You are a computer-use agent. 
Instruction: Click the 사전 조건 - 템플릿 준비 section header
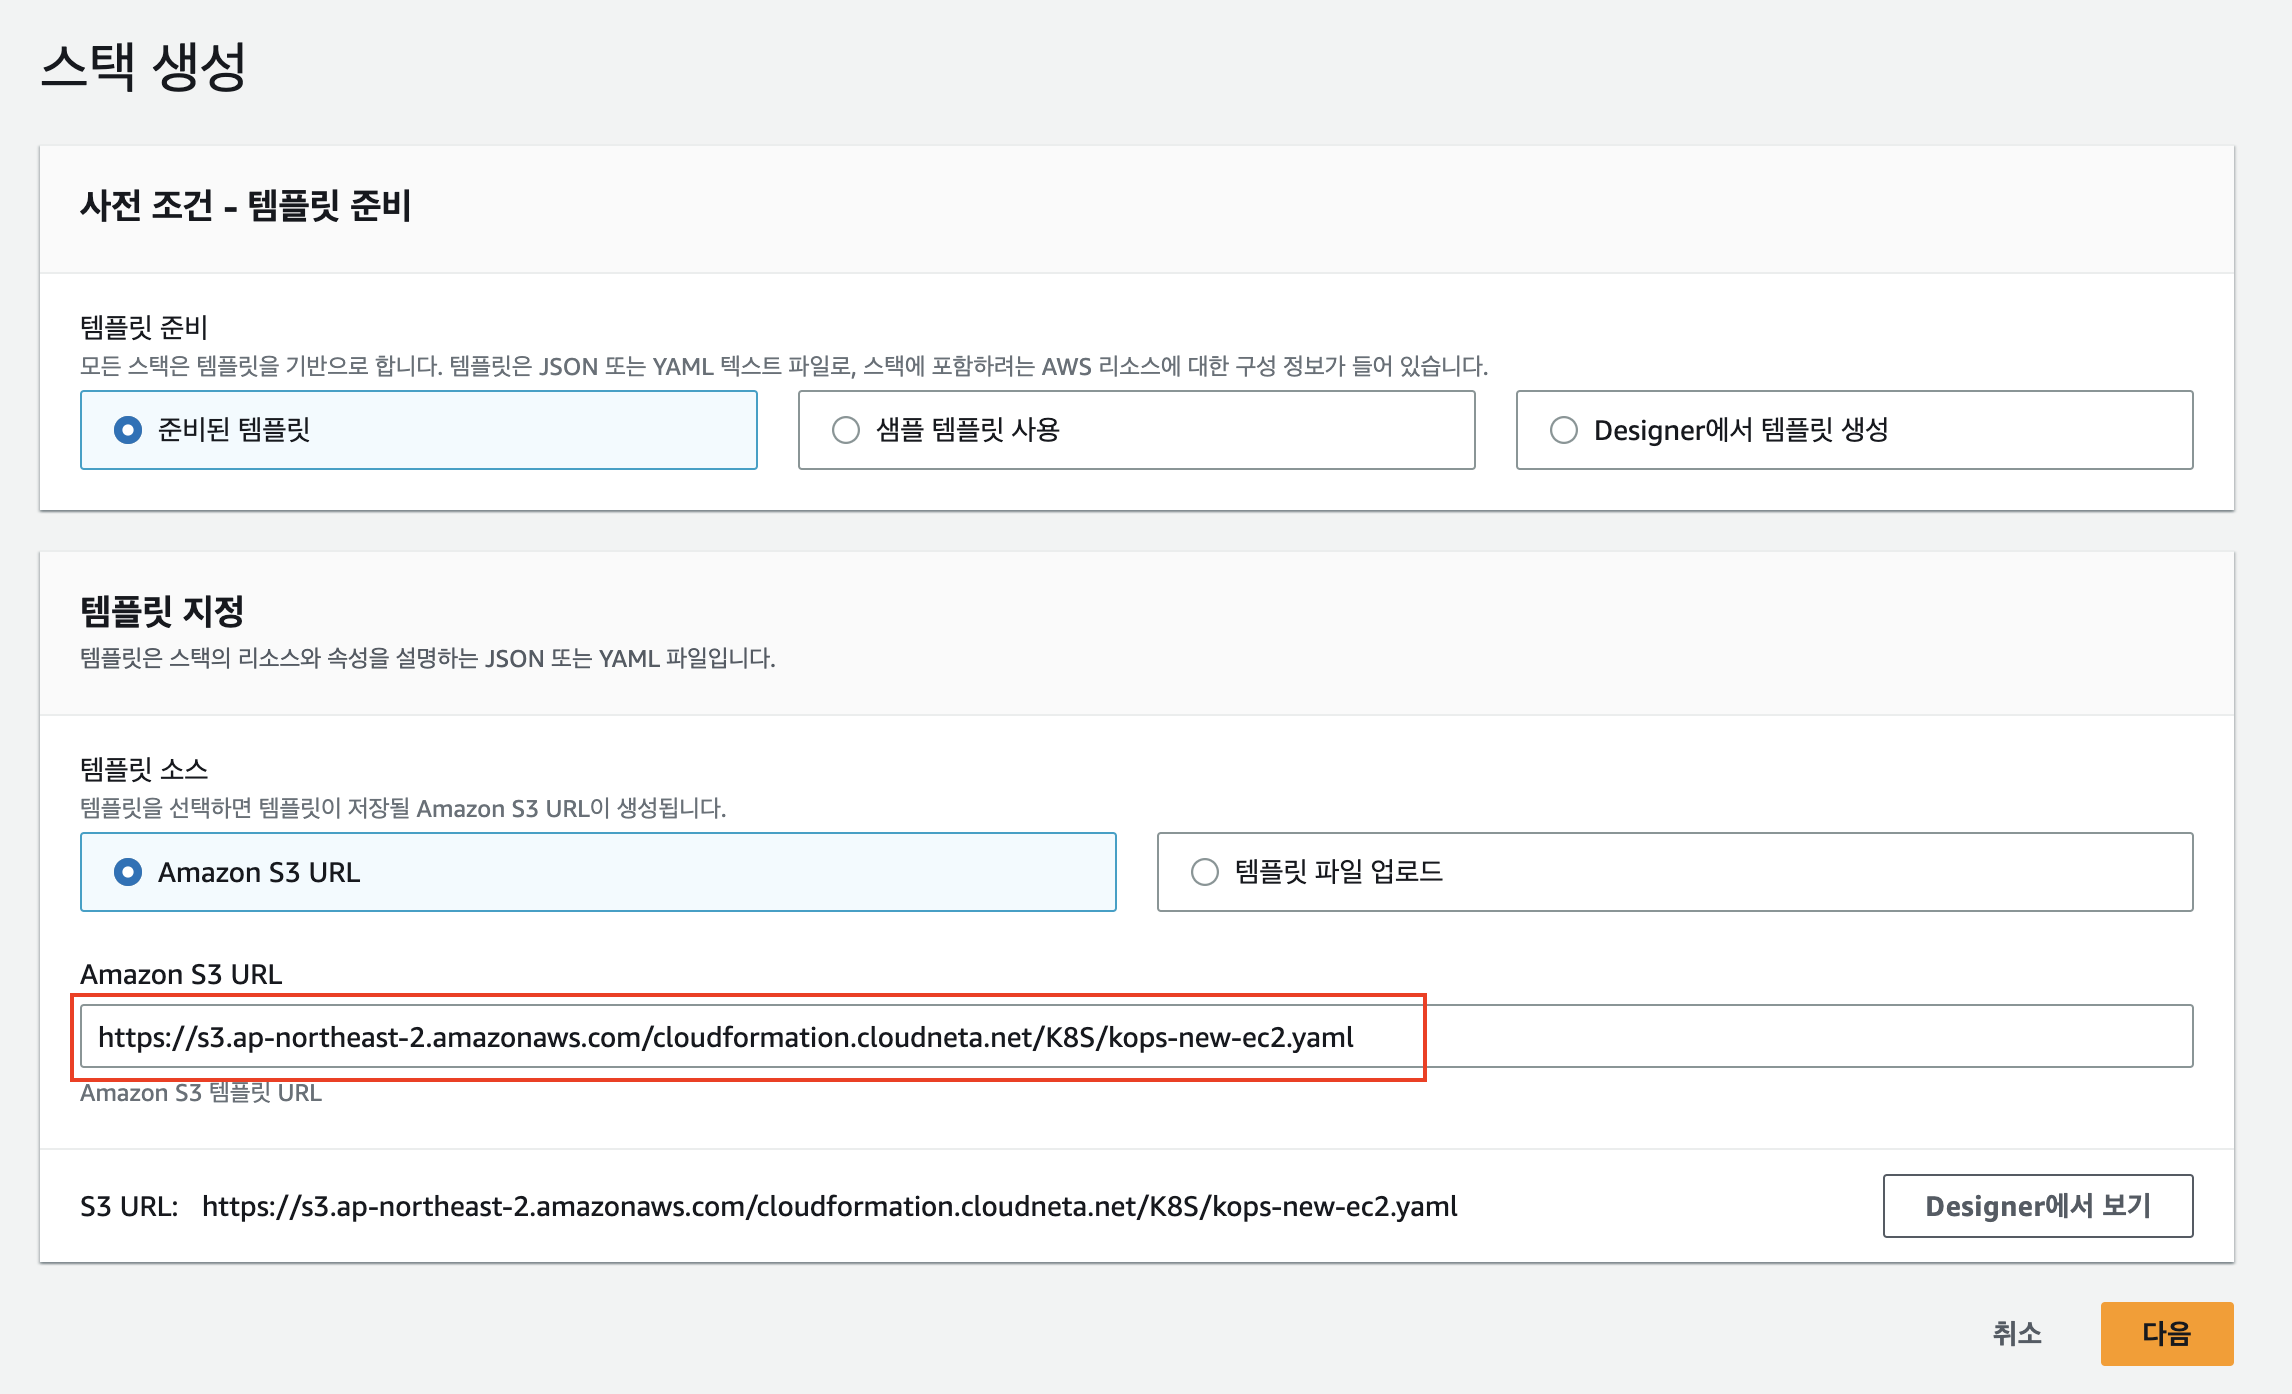click(245, 206)
